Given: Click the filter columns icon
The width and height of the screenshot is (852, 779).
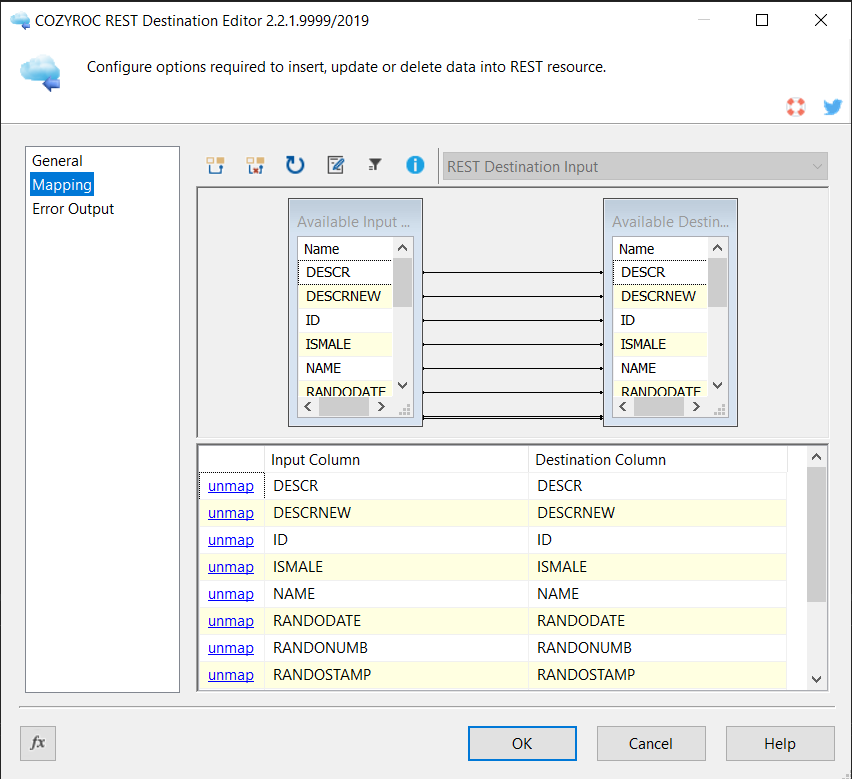Looking at the screenshot, I should pos(375,166).
